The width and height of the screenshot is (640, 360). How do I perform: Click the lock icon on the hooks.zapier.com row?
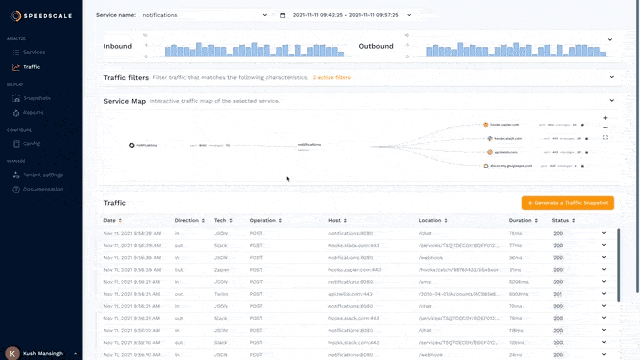click(582, 125)
